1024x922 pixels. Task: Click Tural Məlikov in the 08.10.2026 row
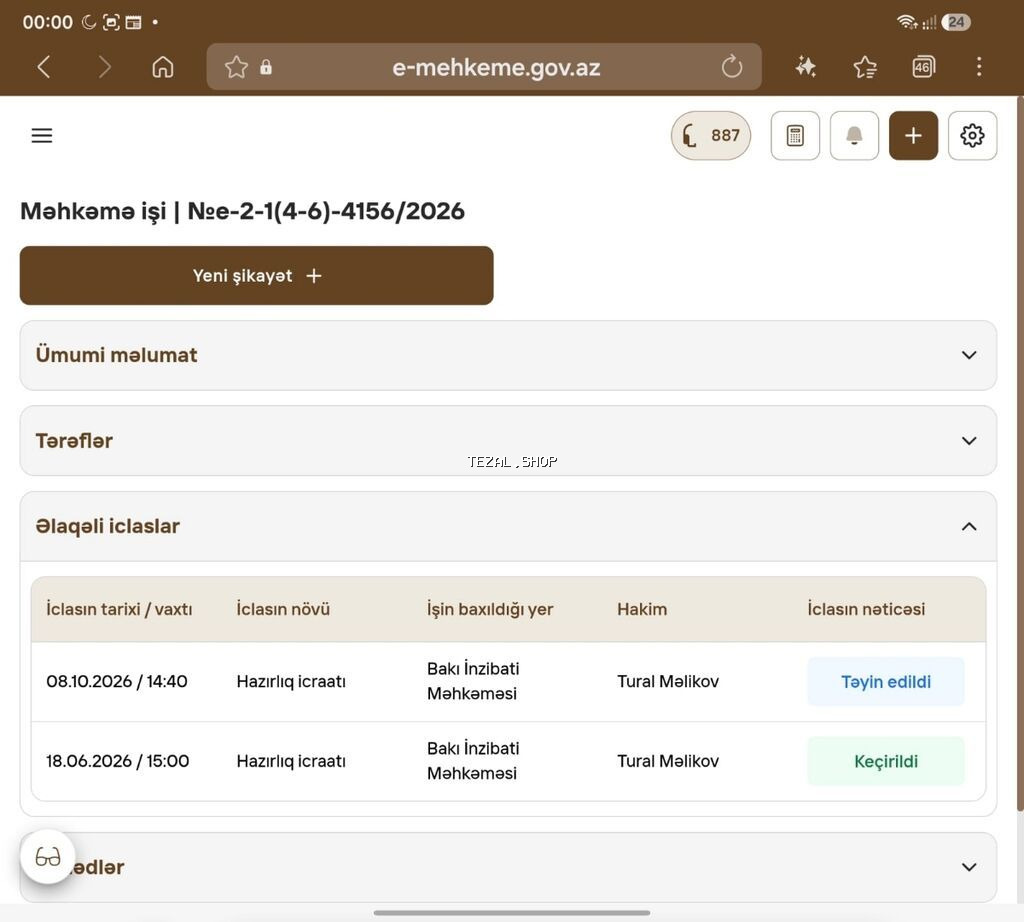click(668, 682)
